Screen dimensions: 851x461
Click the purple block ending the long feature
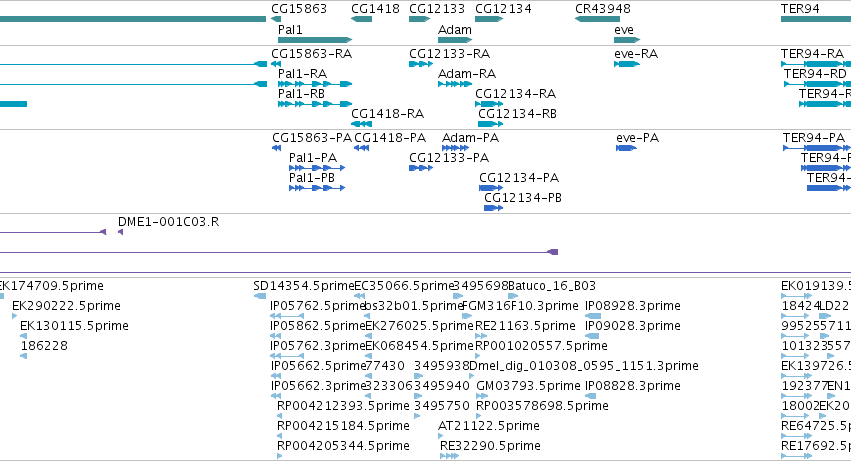coord(552,252)
